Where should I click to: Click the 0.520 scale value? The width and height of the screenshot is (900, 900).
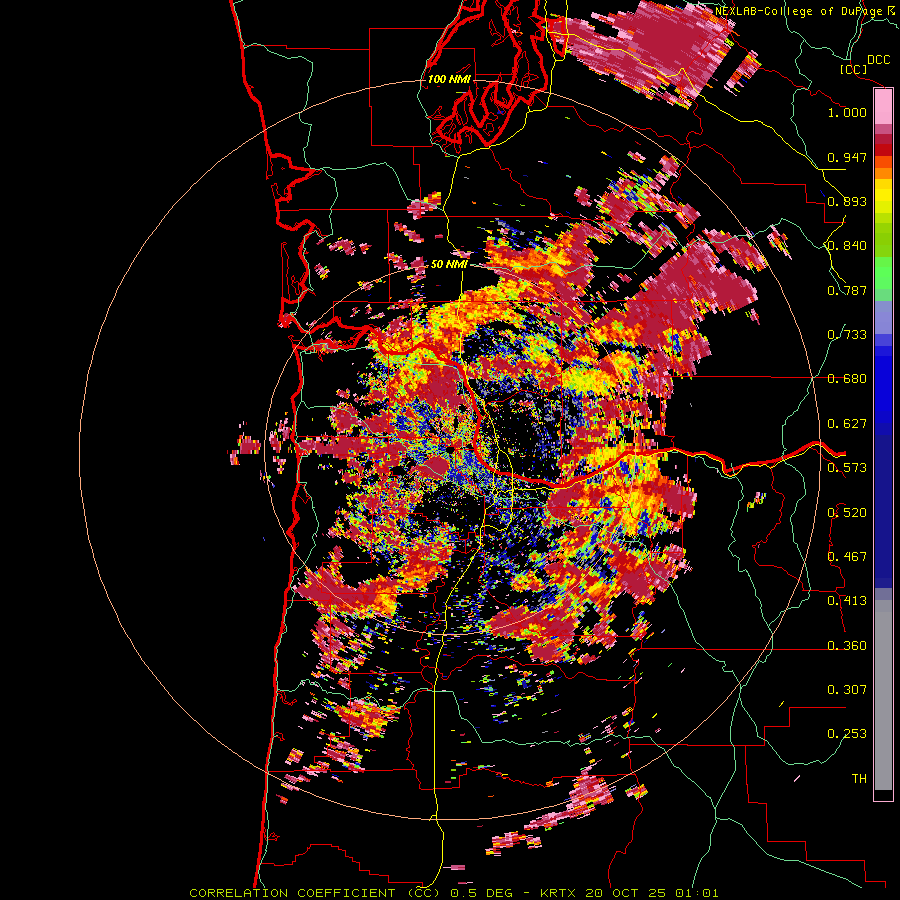coord(847,513)
